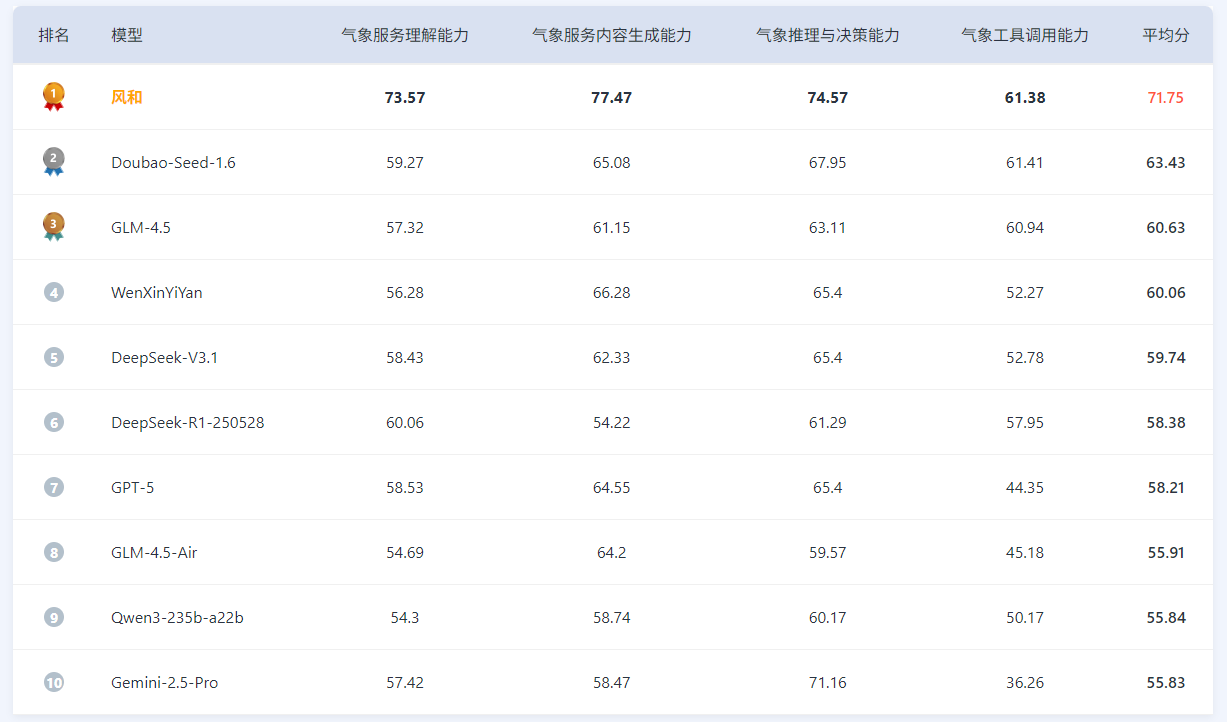
Task: Click the rank 7 number badge
Action: point(54,487)
